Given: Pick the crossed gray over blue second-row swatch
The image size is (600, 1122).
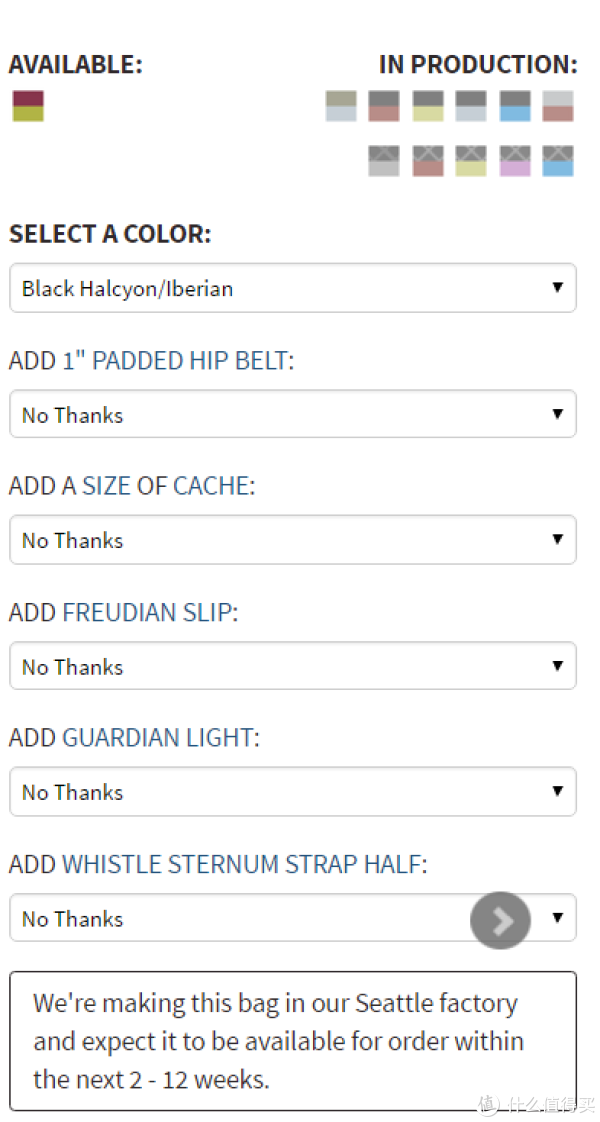Looking at the screenshot, I should 558,161.
